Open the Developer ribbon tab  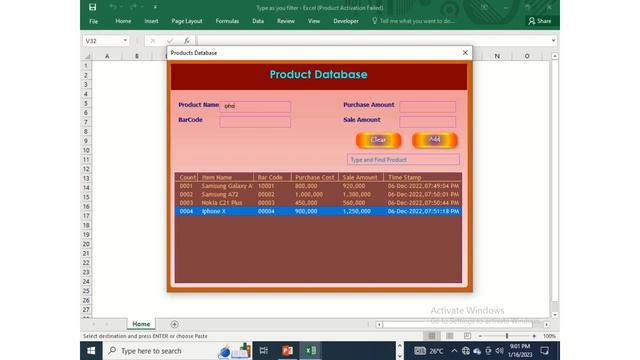point(346,21)
